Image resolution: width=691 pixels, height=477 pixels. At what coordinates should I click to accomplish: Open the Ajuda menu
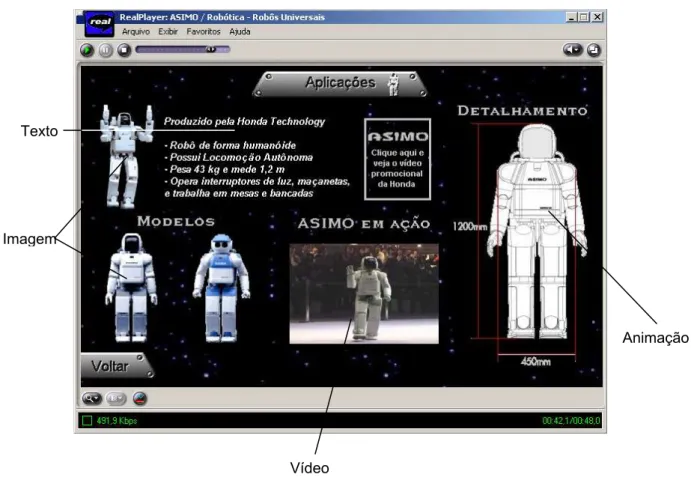click(240, 32)
